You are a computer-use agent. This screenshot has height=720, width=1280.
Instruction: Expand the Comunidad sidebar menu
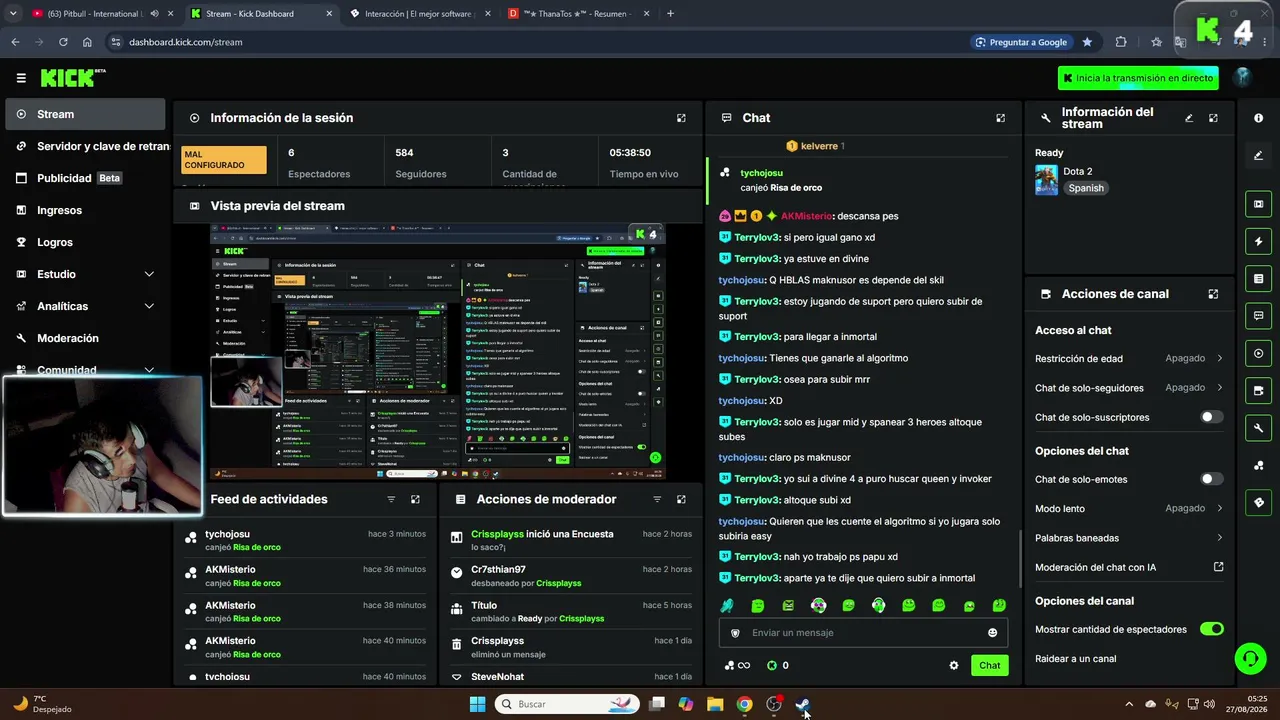85,370
